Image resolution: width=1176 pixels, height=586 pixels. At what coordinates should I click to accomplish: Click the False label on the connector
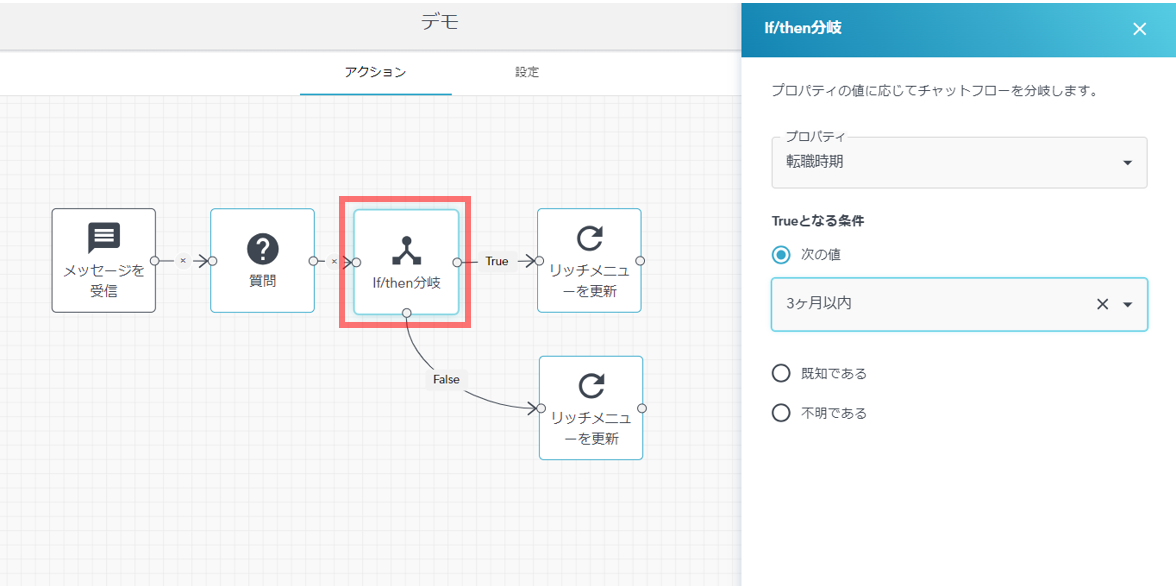click(x=446, y=379)
